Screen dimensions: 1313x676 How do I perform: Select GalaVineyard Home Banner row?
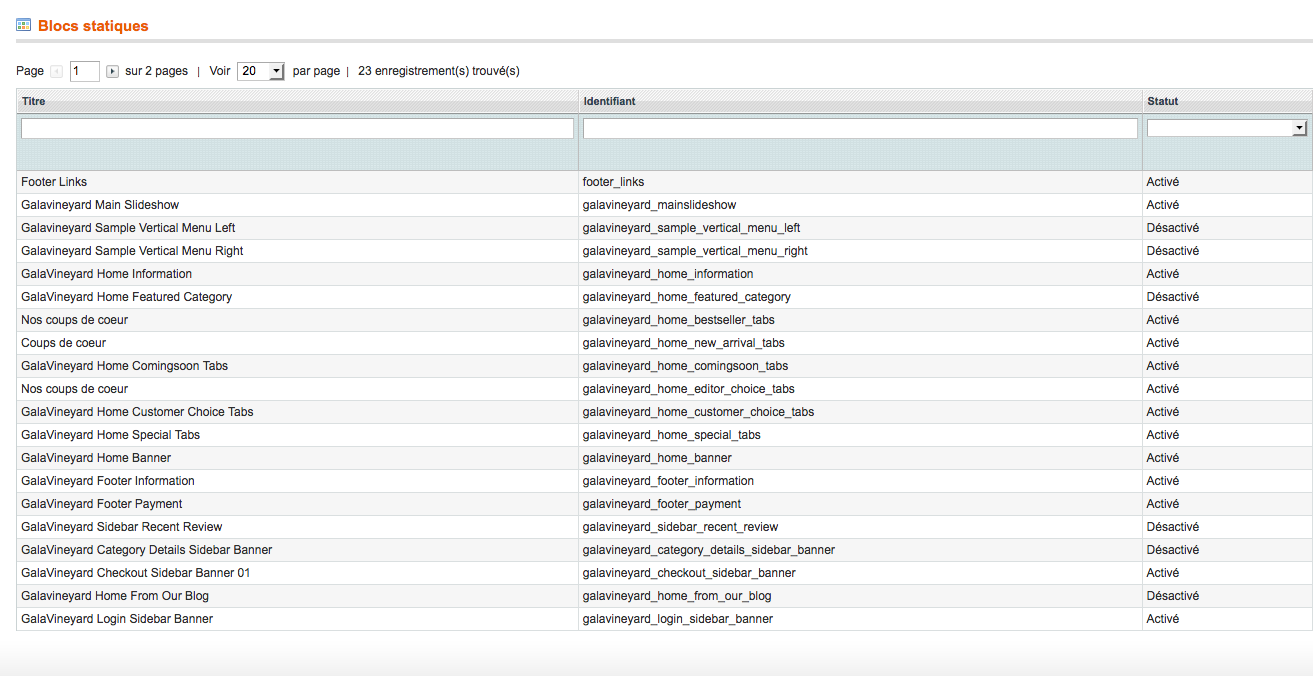96,458
